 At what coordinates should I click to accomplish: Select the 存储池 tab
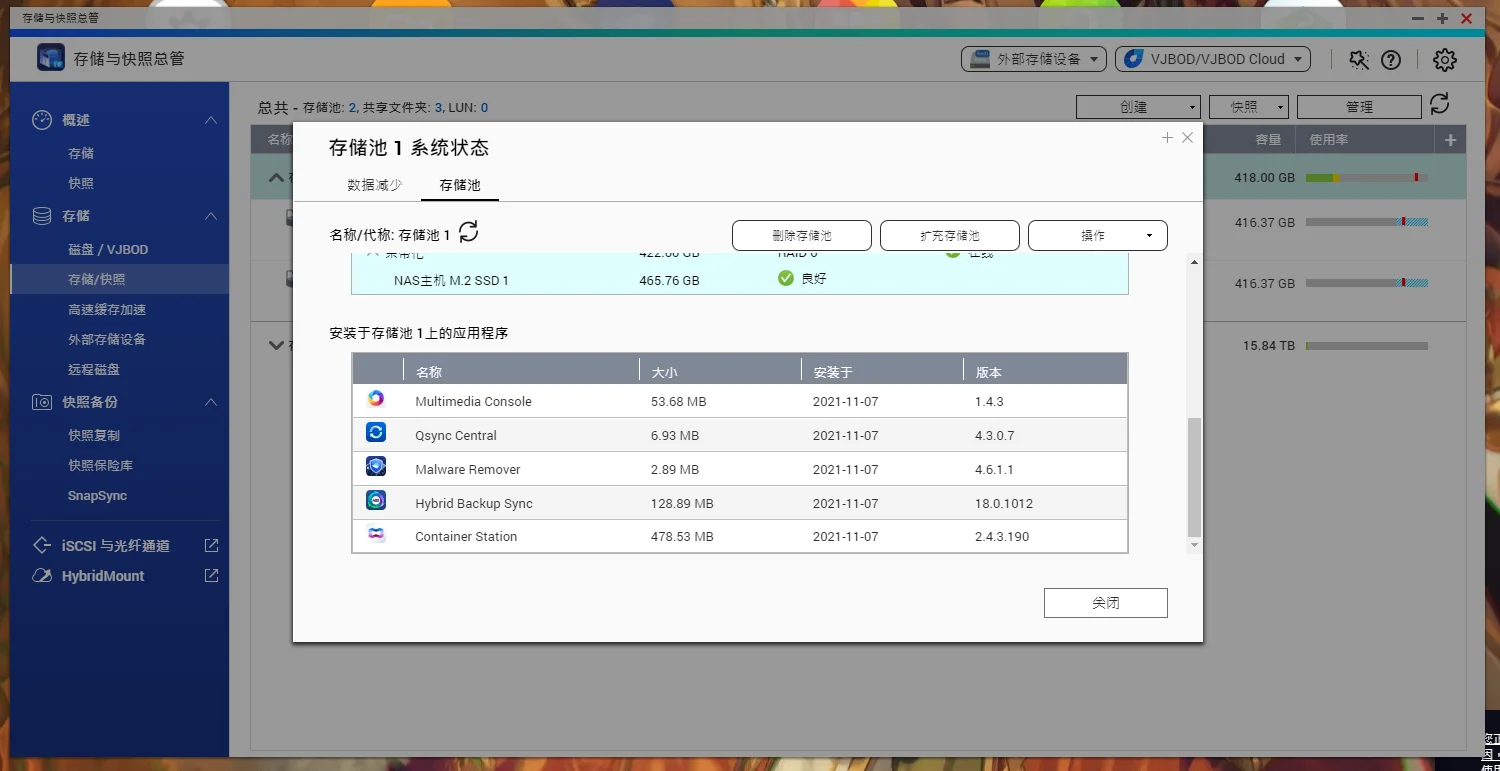(x=460, y=185)
